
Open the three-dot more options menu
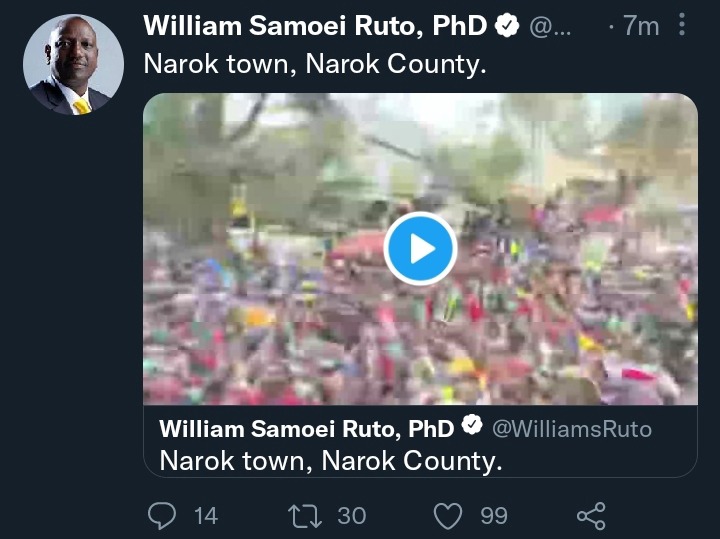[682, 24]
